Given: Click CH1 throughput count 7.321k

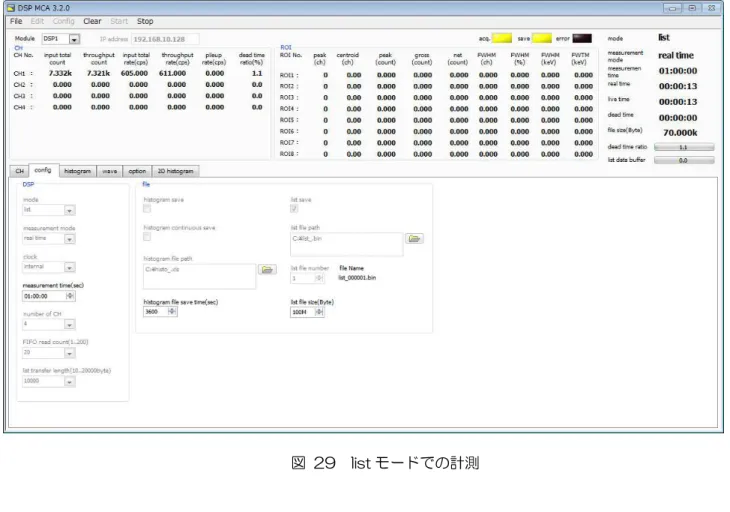Looking at the screenshot, I should pyautogui.click(x=98, y=74).
